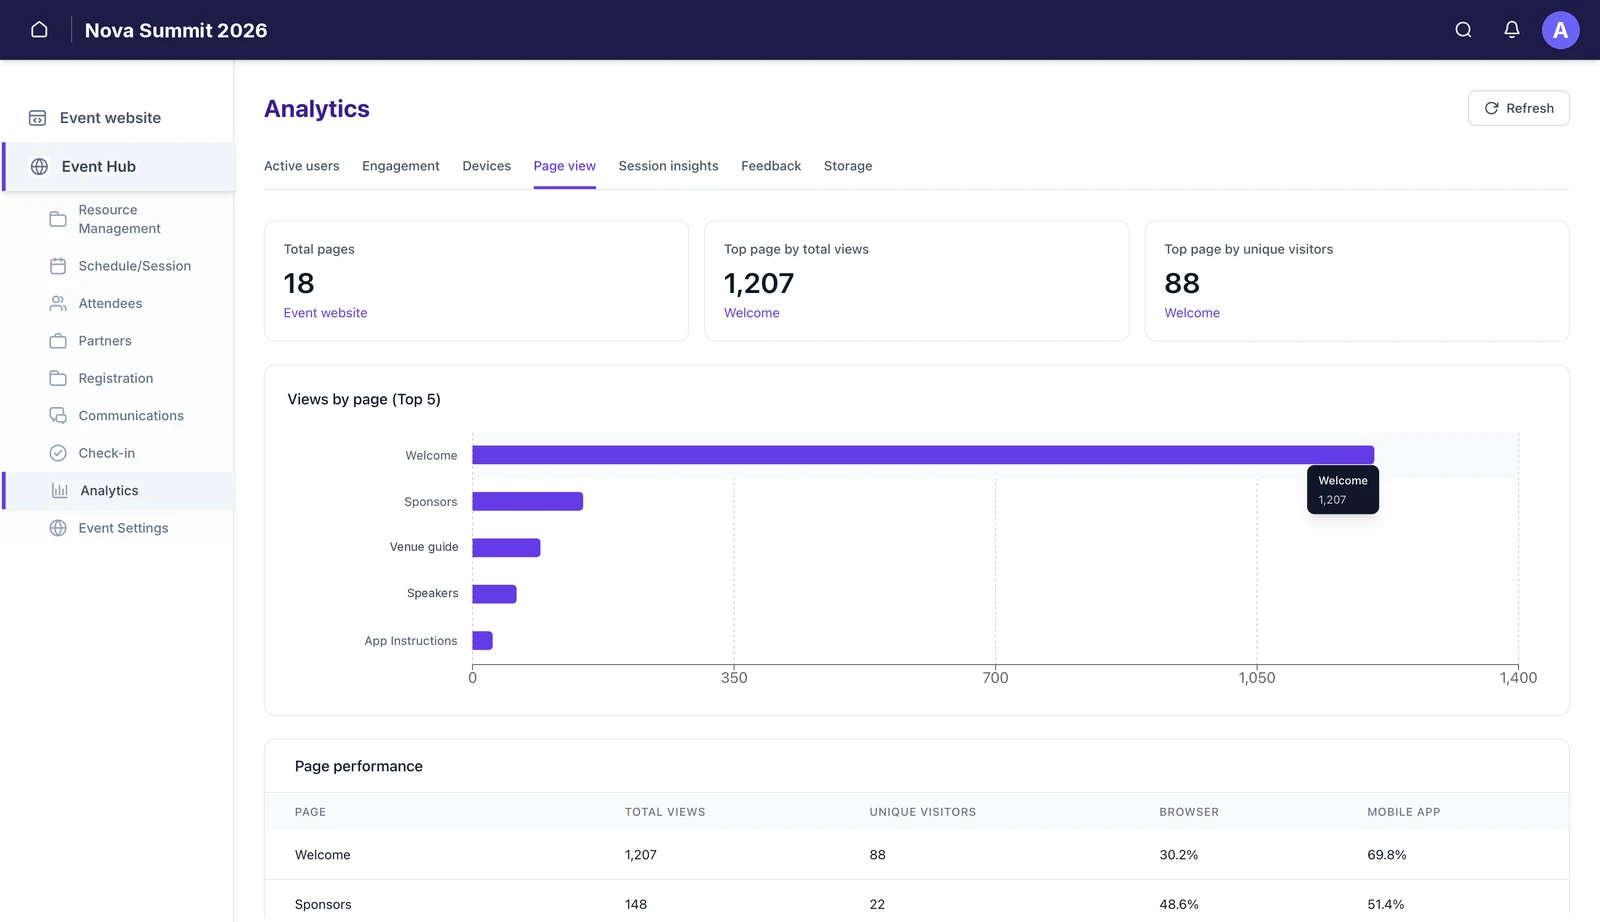Switch to Active users tab

[x=301, y=166]
